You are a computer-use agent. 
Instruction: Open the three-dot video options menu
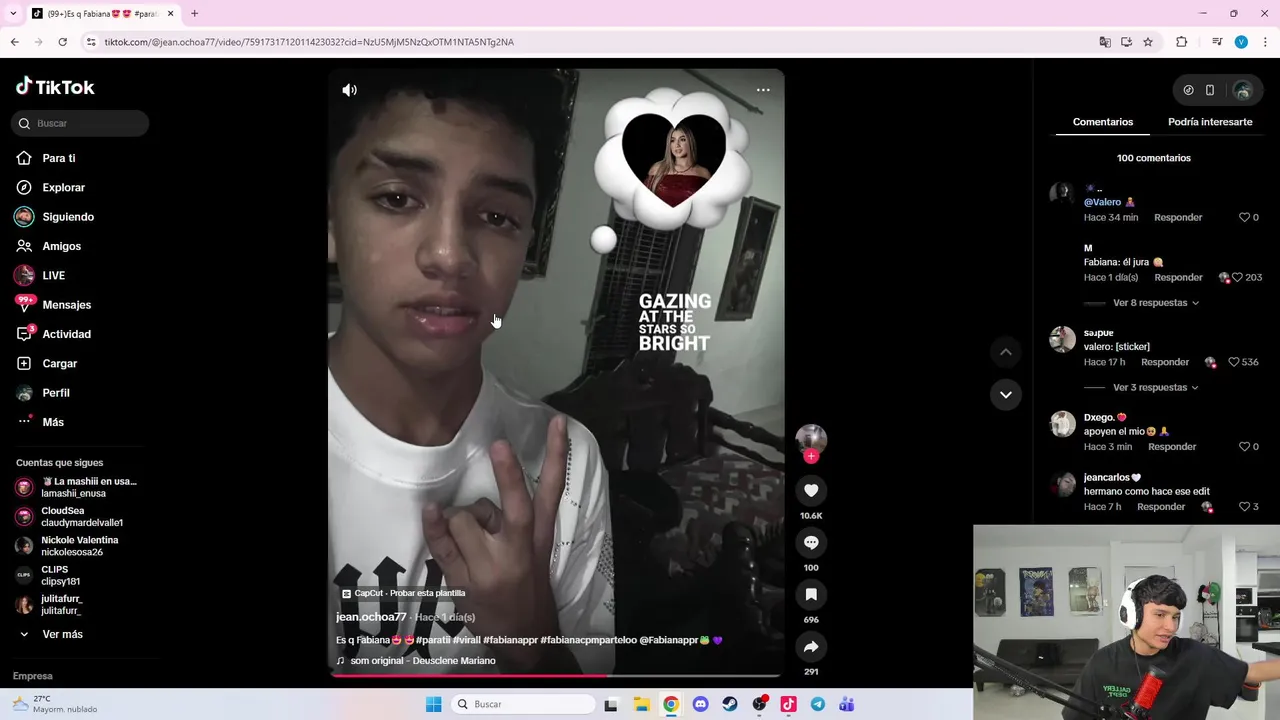[763, 90]
